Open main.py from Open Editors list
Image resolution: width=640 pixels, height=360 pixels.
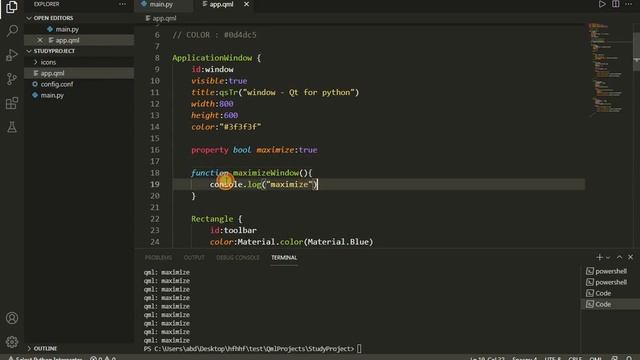click(x=67, y=29)
